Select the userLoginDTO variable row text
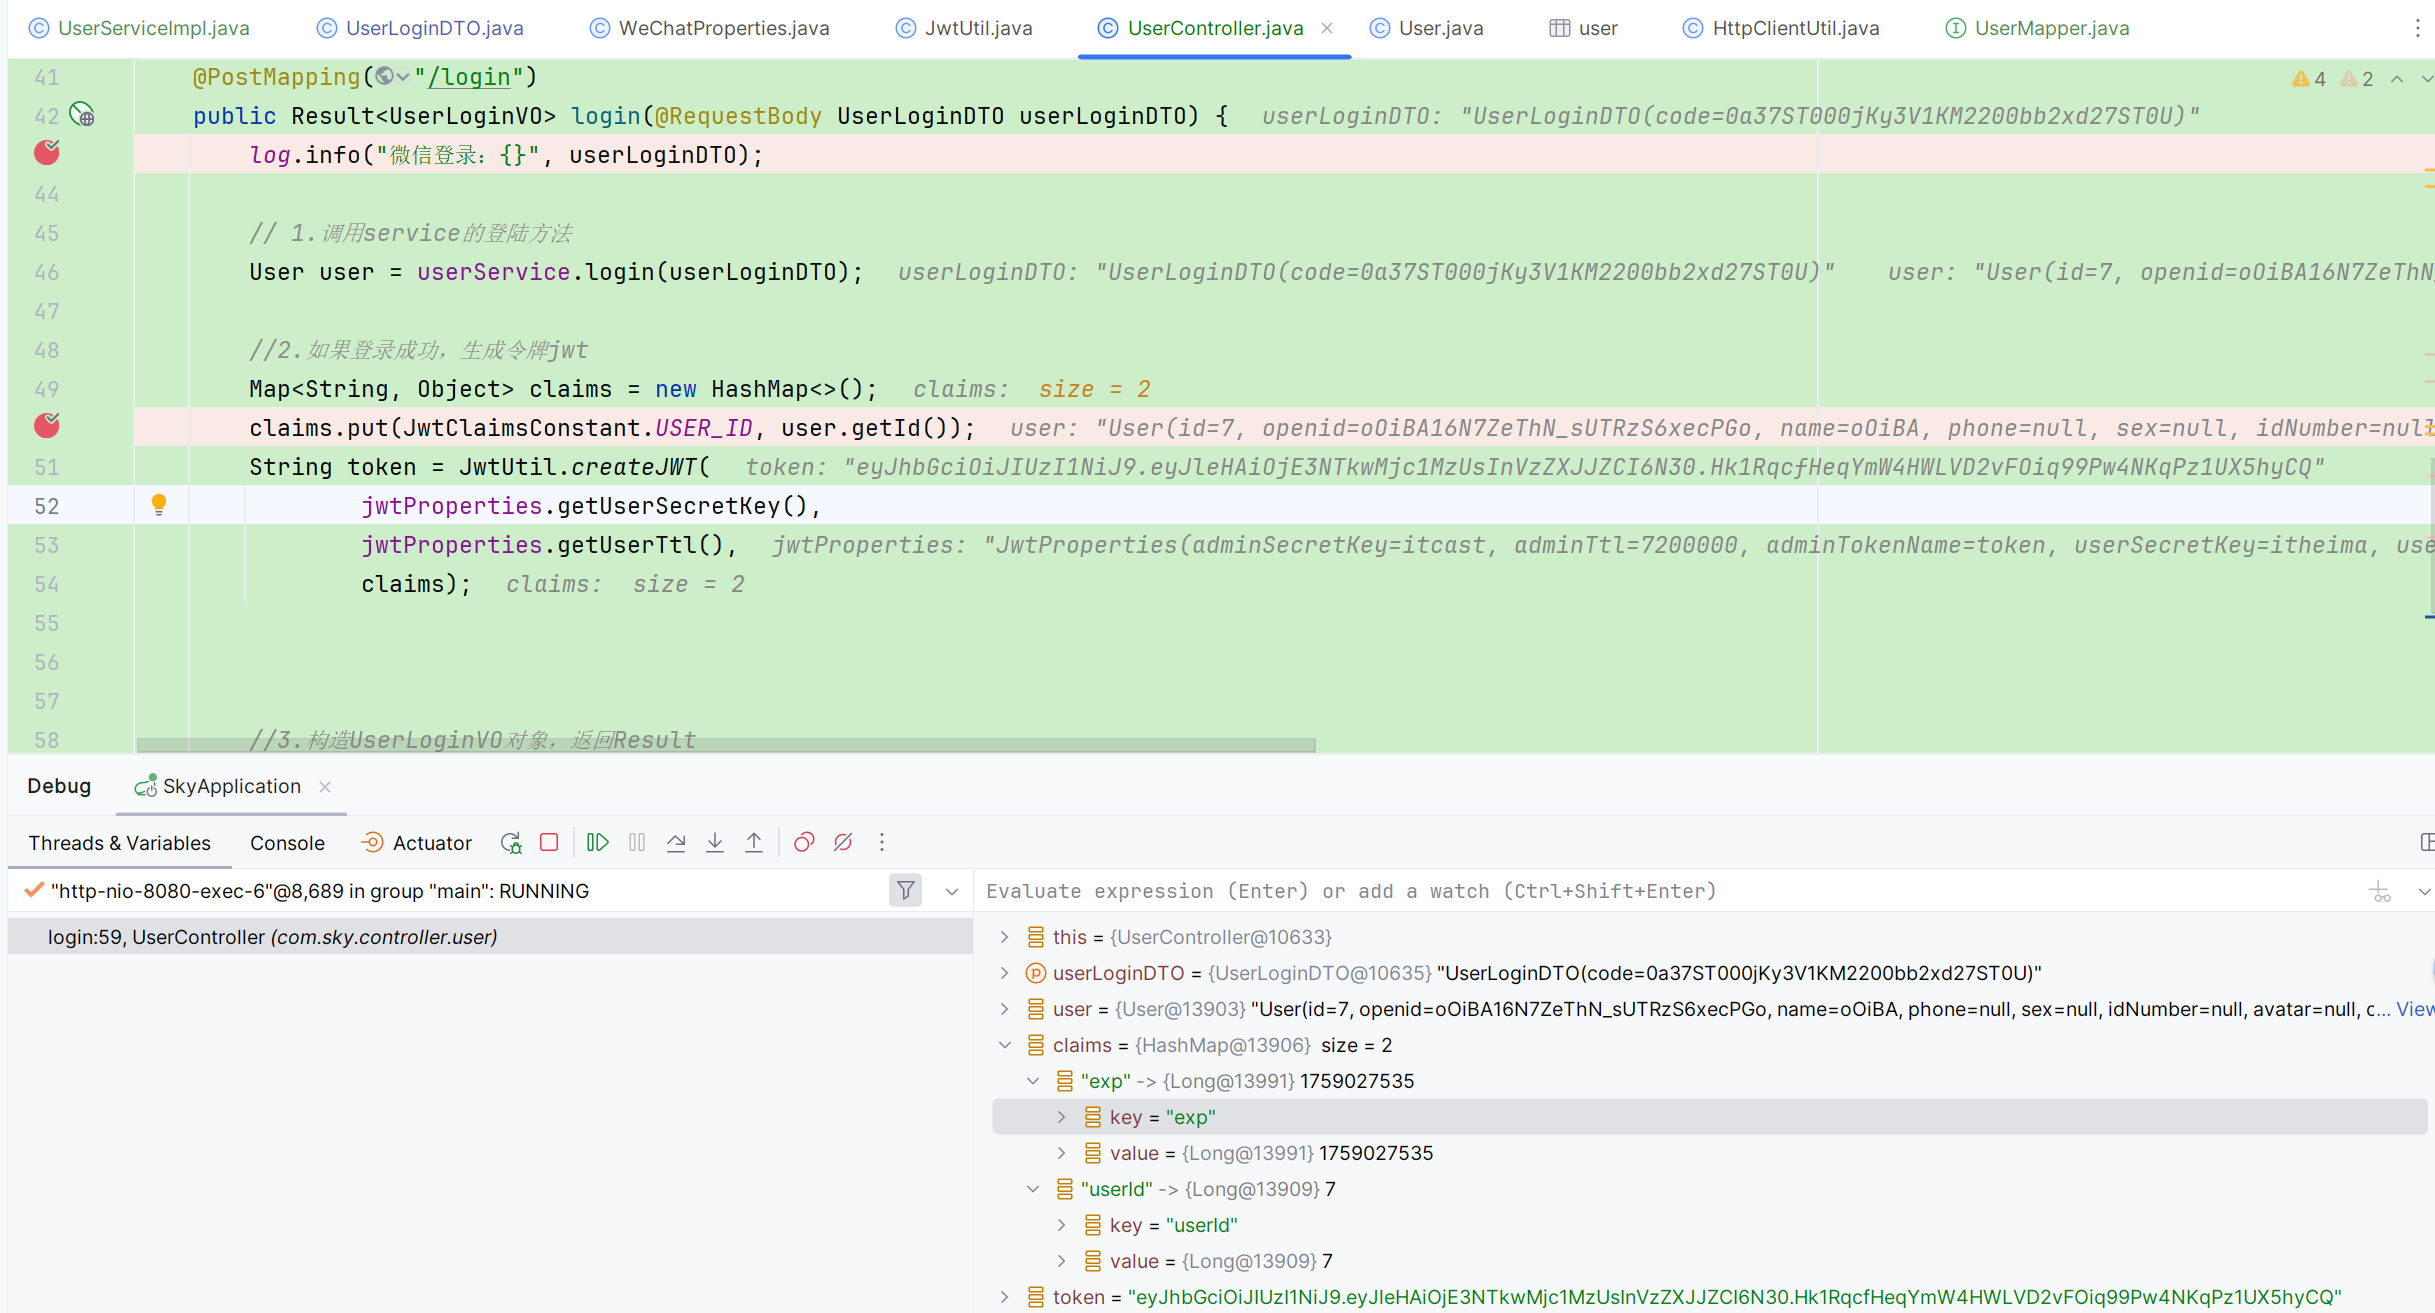The width and height of the screenshot is (2435, 1313). click(1547, 973)
